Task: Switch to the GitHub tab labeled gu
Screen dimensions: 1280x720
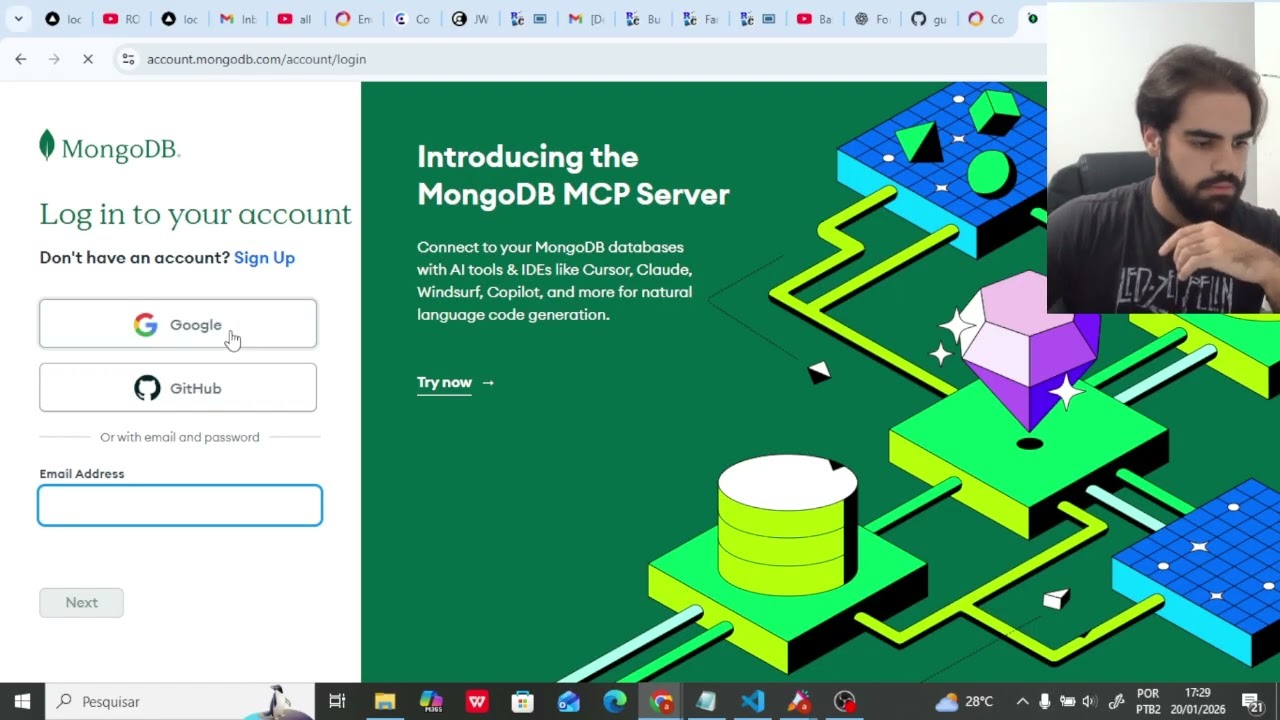Action: (929, 19)
